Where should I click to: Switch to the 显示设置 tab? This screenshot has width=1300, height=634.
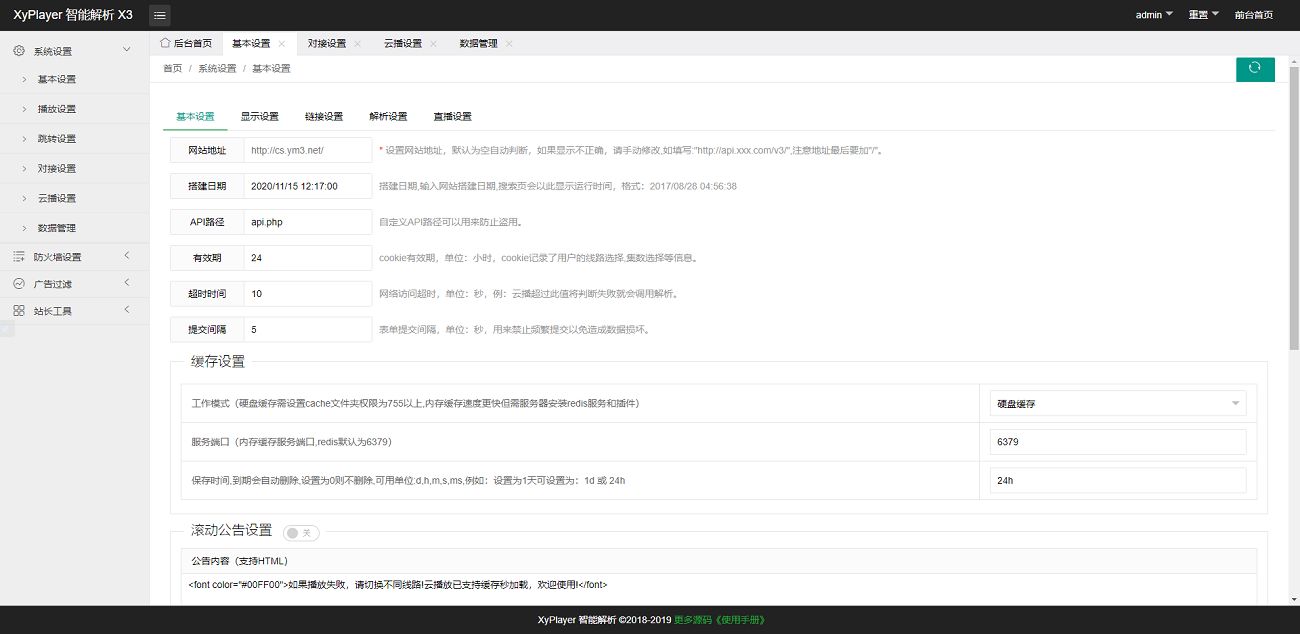tap(259, 117)
